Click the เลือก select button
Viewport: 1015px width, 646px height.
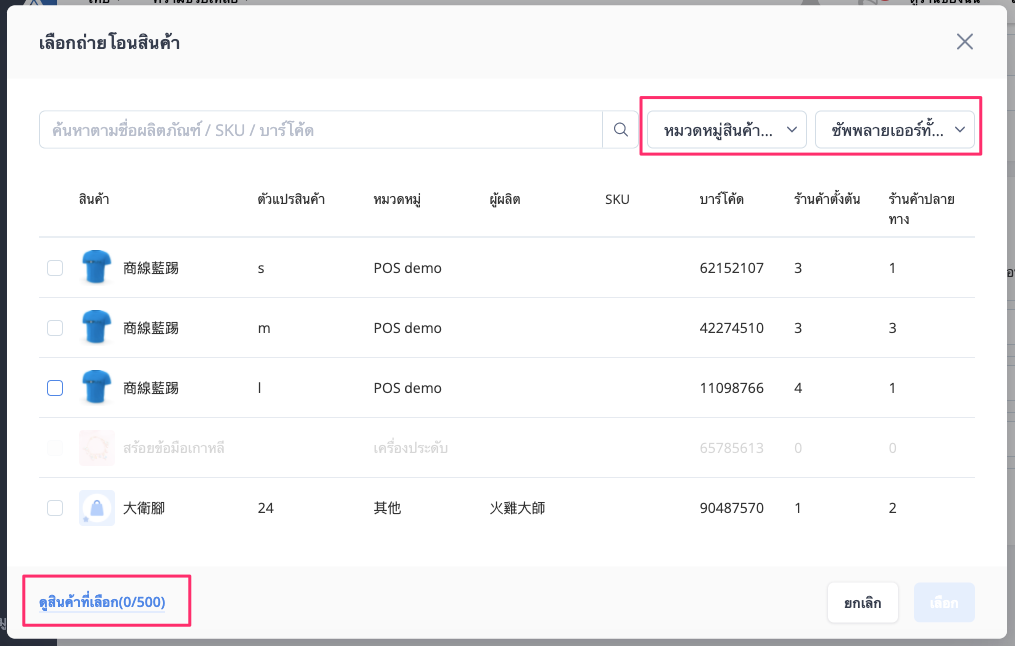click(x=944, y=603)
